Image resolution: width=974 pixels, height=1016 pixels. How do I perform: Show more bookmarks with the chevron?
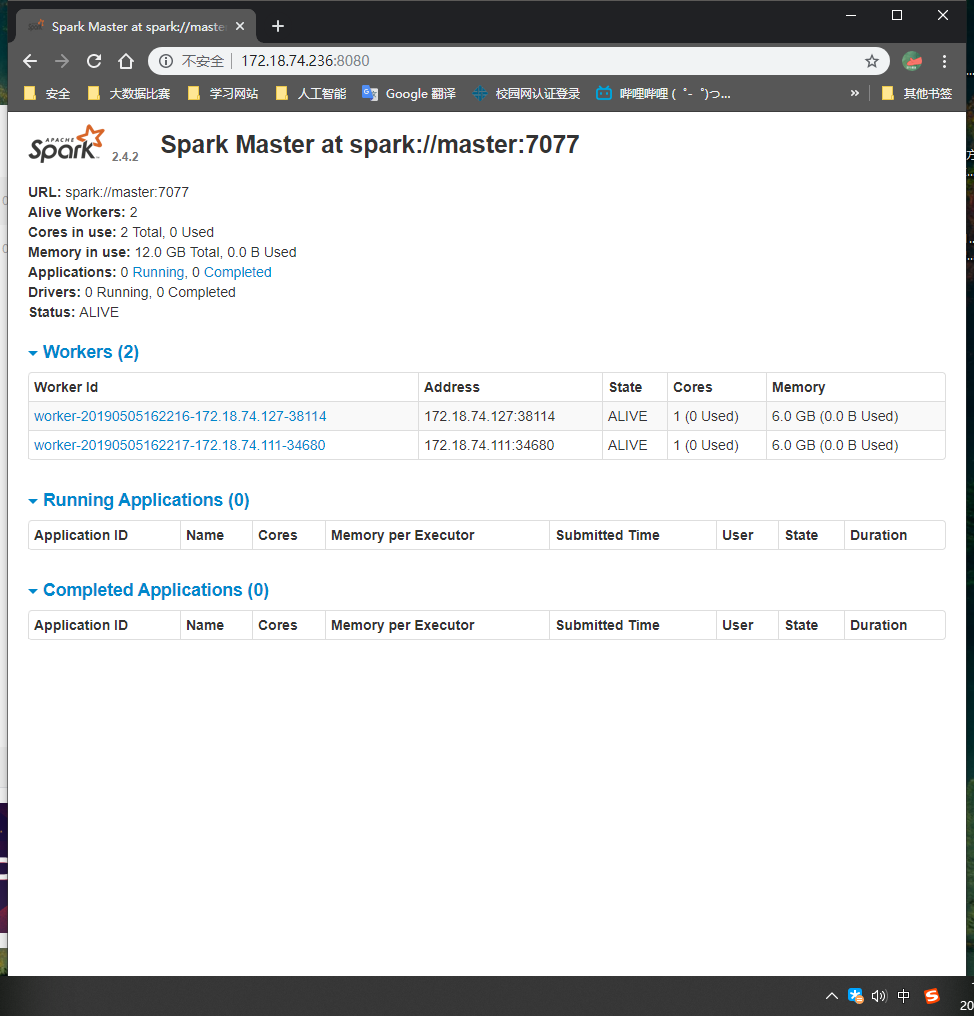[855, 93]
